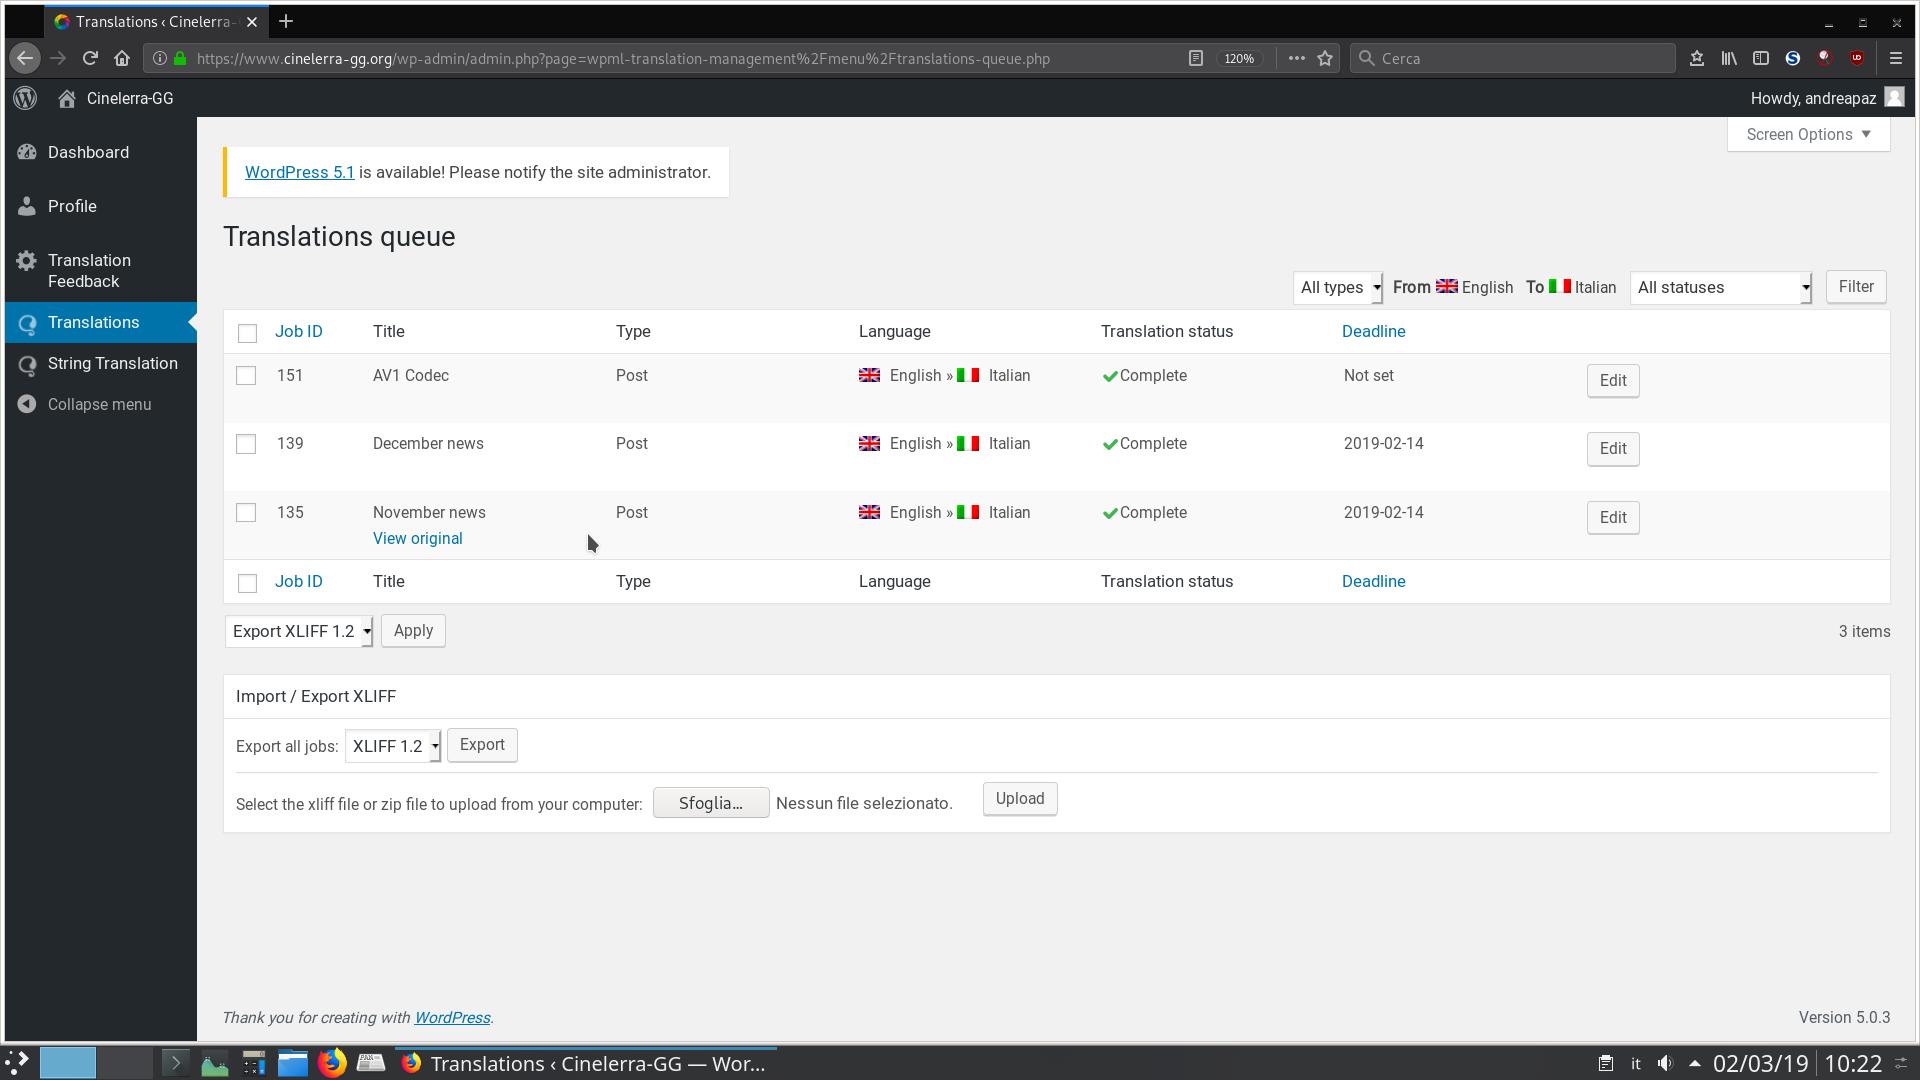Open Firefox library icon
The height and width of the screenshot is (1080, 1920).
tap(1728, 58)
